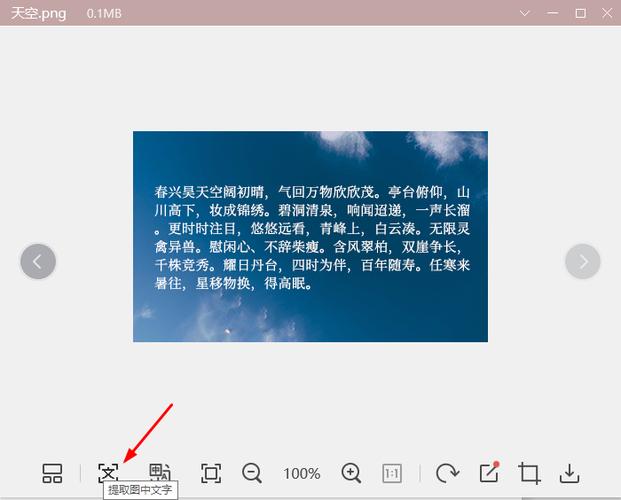Screen dimensions: 621x500
Task: Click the 天空.png file name in title
Action: (38, 13)
